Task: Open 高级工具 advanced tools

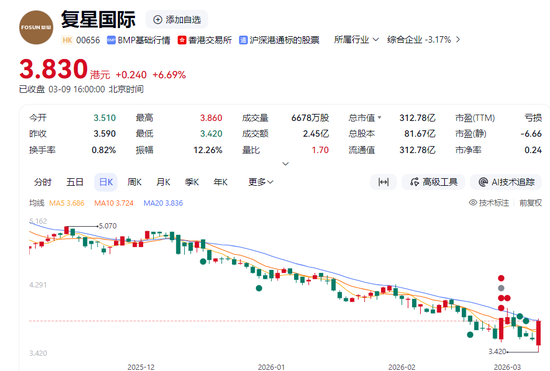Action: pos(434,182)
